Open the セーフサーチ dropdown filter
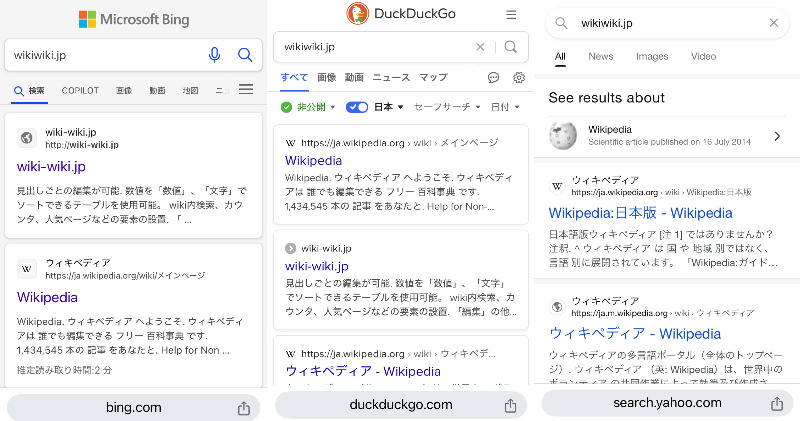 (446, 106)
